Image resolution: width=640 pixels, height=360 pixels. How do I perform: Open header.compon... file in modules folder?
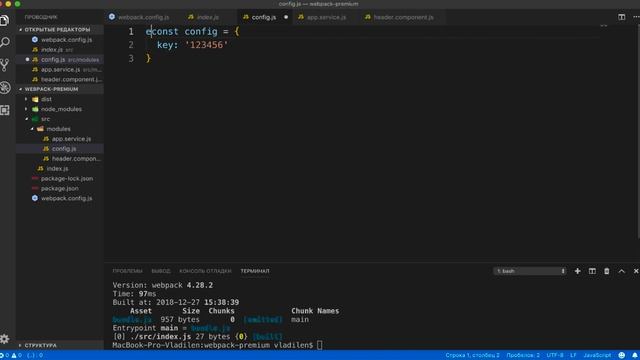coord(60,158)
